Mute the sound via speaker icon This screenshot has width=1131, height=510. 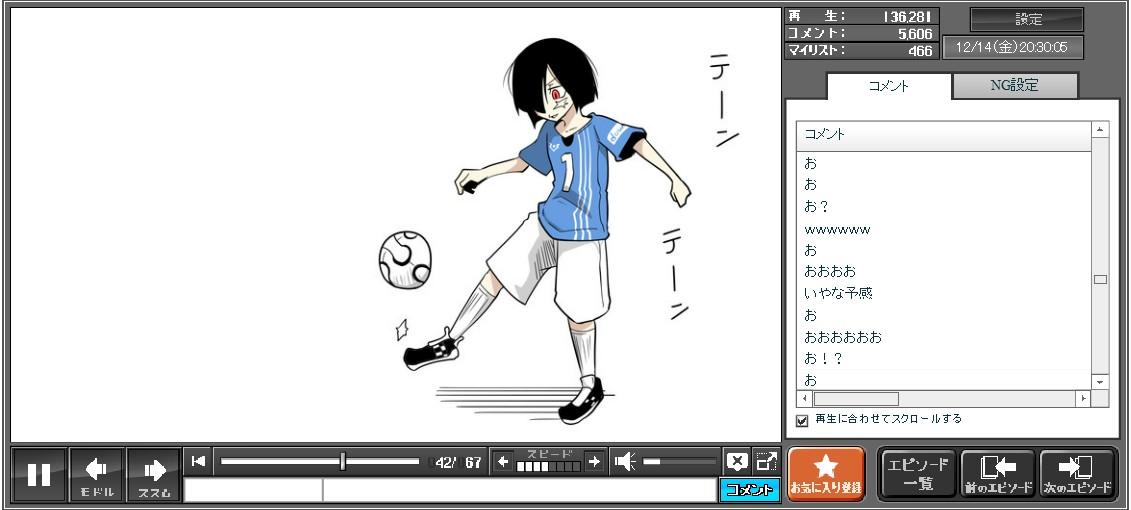coord(625,461)
